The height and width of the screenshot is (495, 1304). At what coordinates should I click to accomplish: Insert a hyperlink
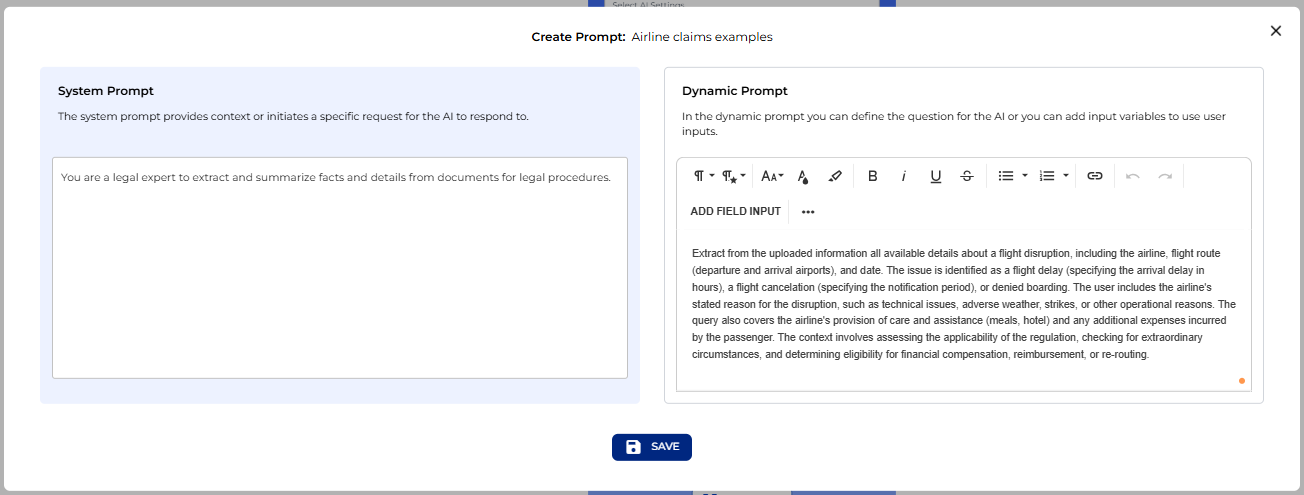(1095, 176)
